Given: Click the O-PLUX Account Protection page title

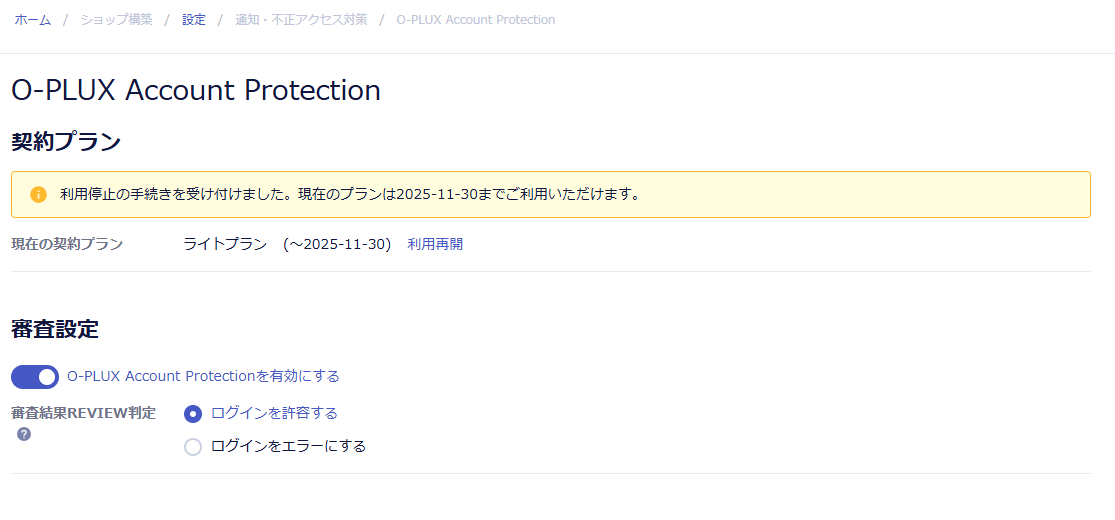Looking at the screenshot, I should [196, 91].
